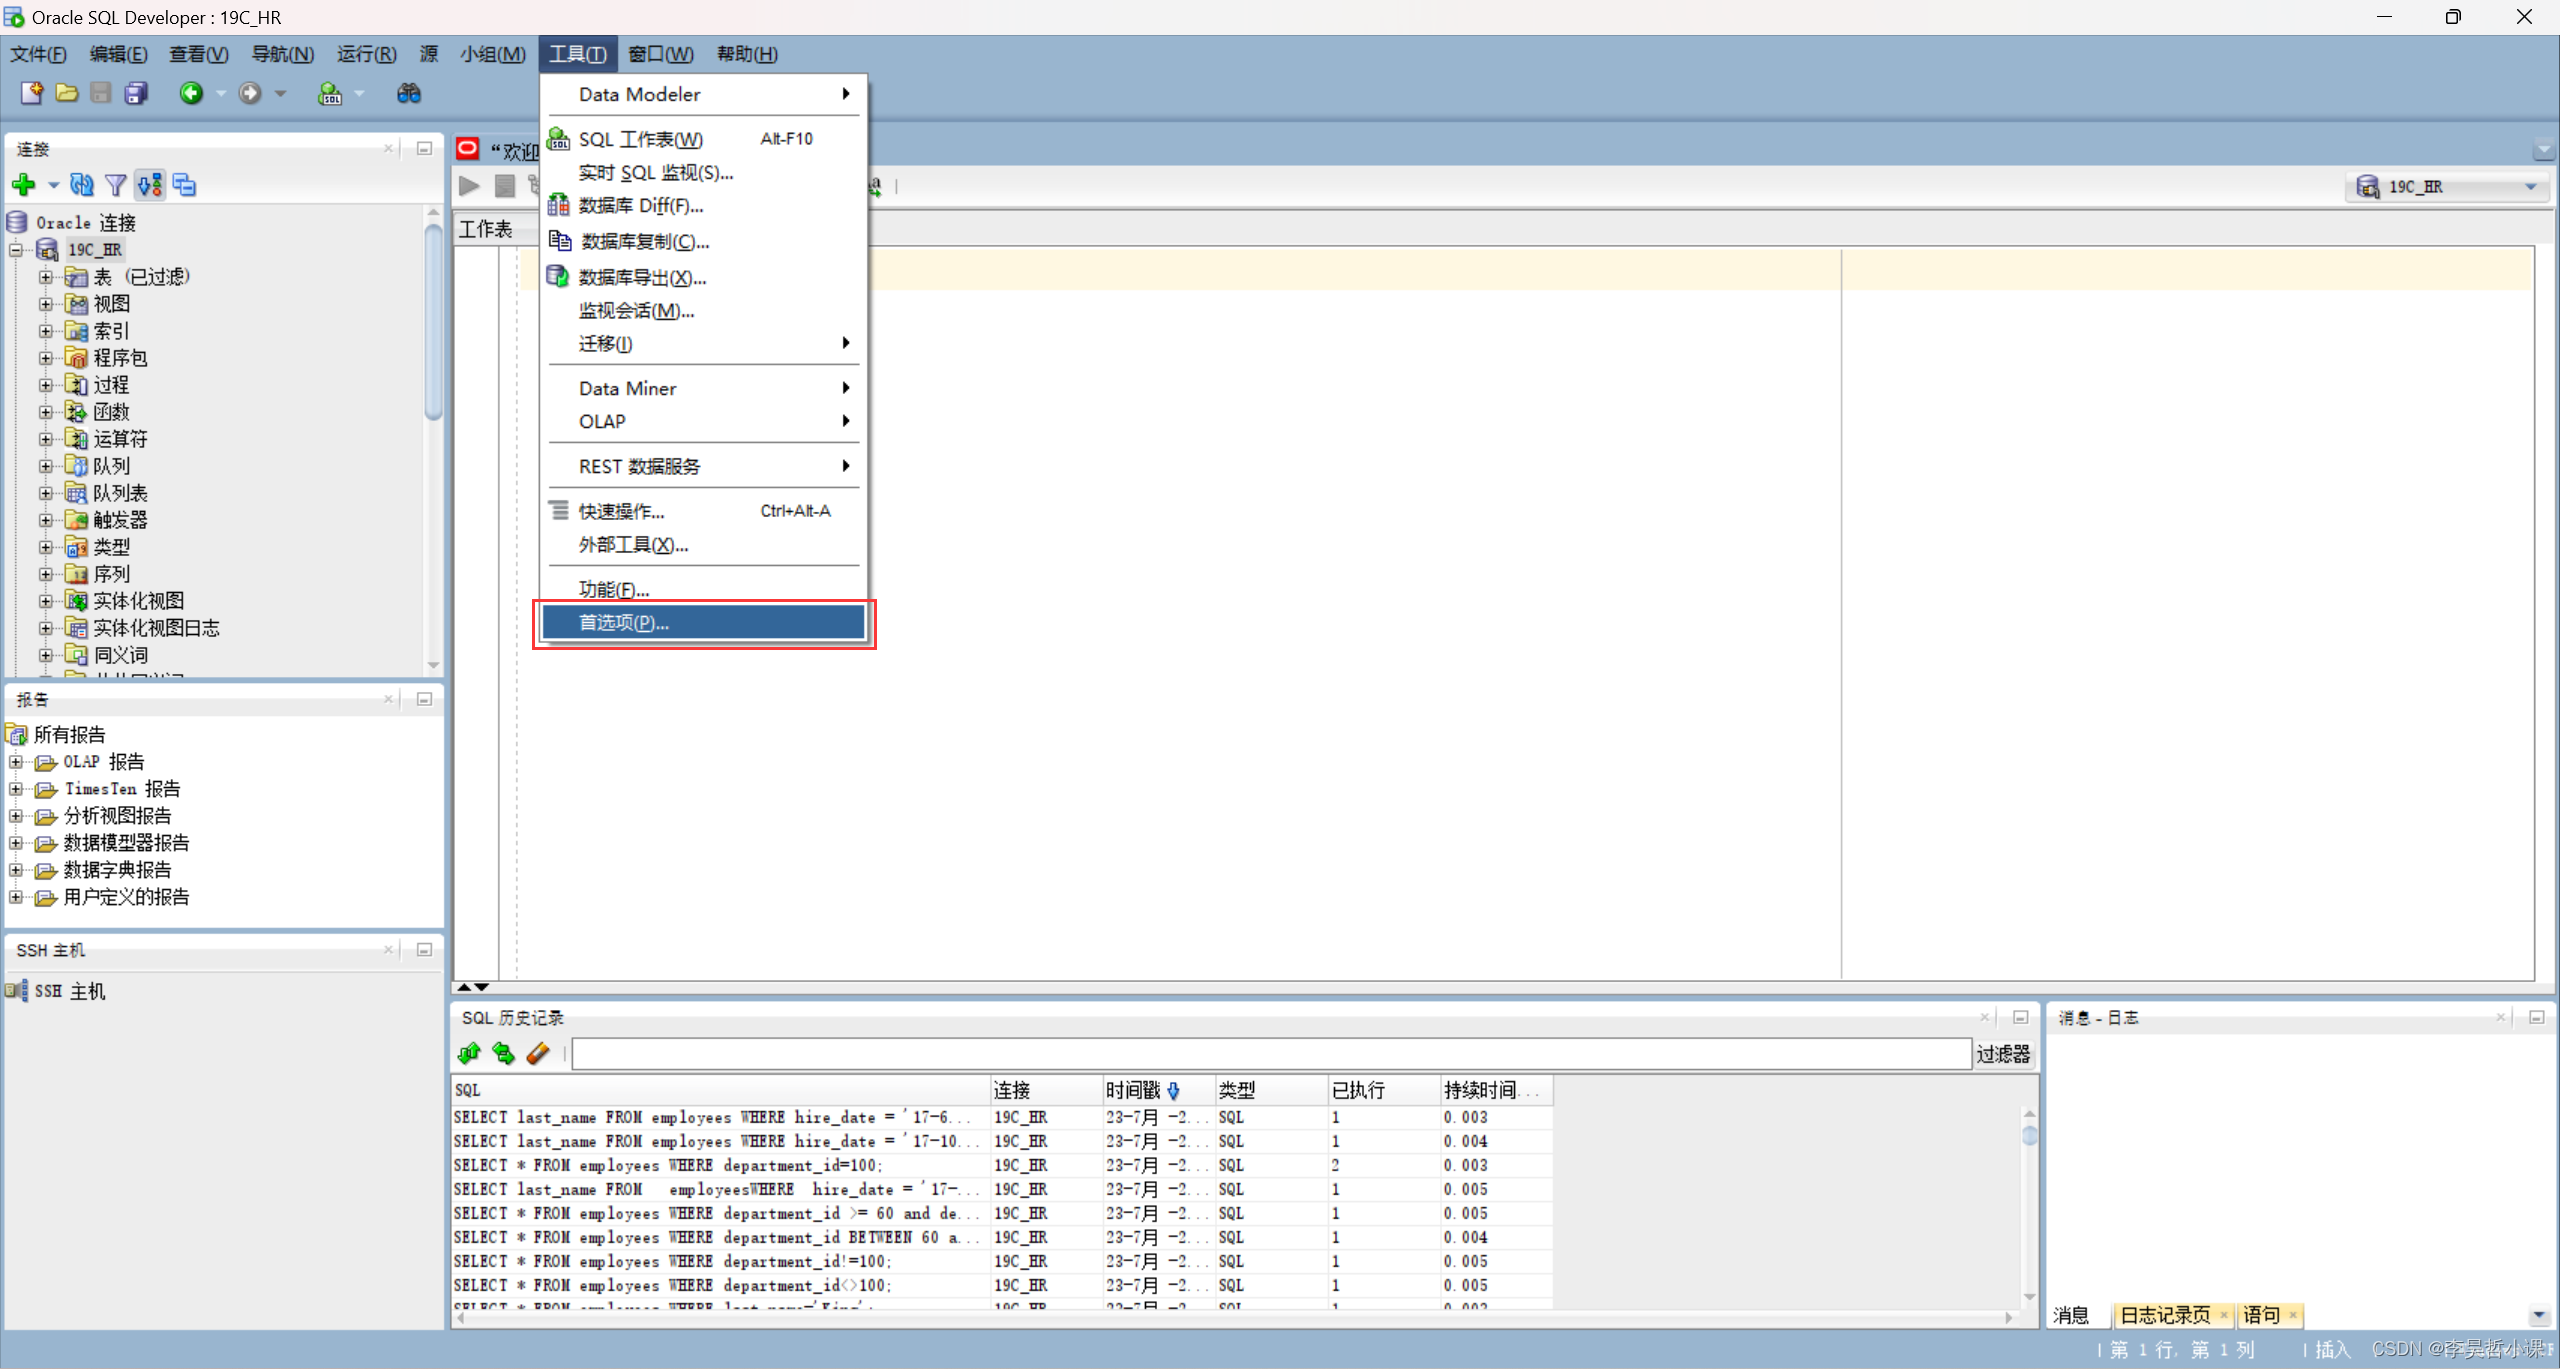The height and width of the screenshot is (1369, 2560).
Task: Click the 数据库 Diff menu icon
Action: 559,205
